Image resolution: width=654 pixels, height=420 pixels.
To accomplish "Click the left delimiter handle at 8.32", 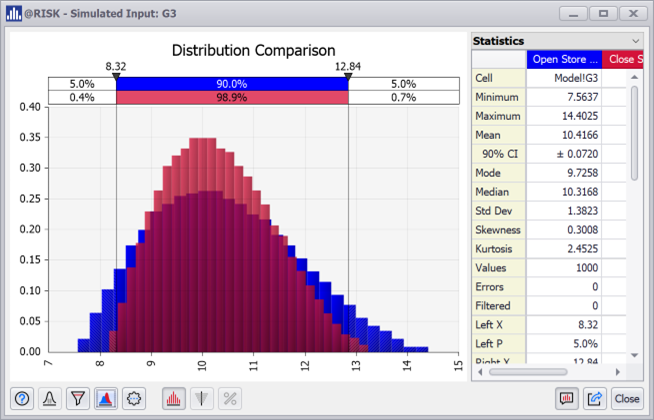I will point(116,76).
